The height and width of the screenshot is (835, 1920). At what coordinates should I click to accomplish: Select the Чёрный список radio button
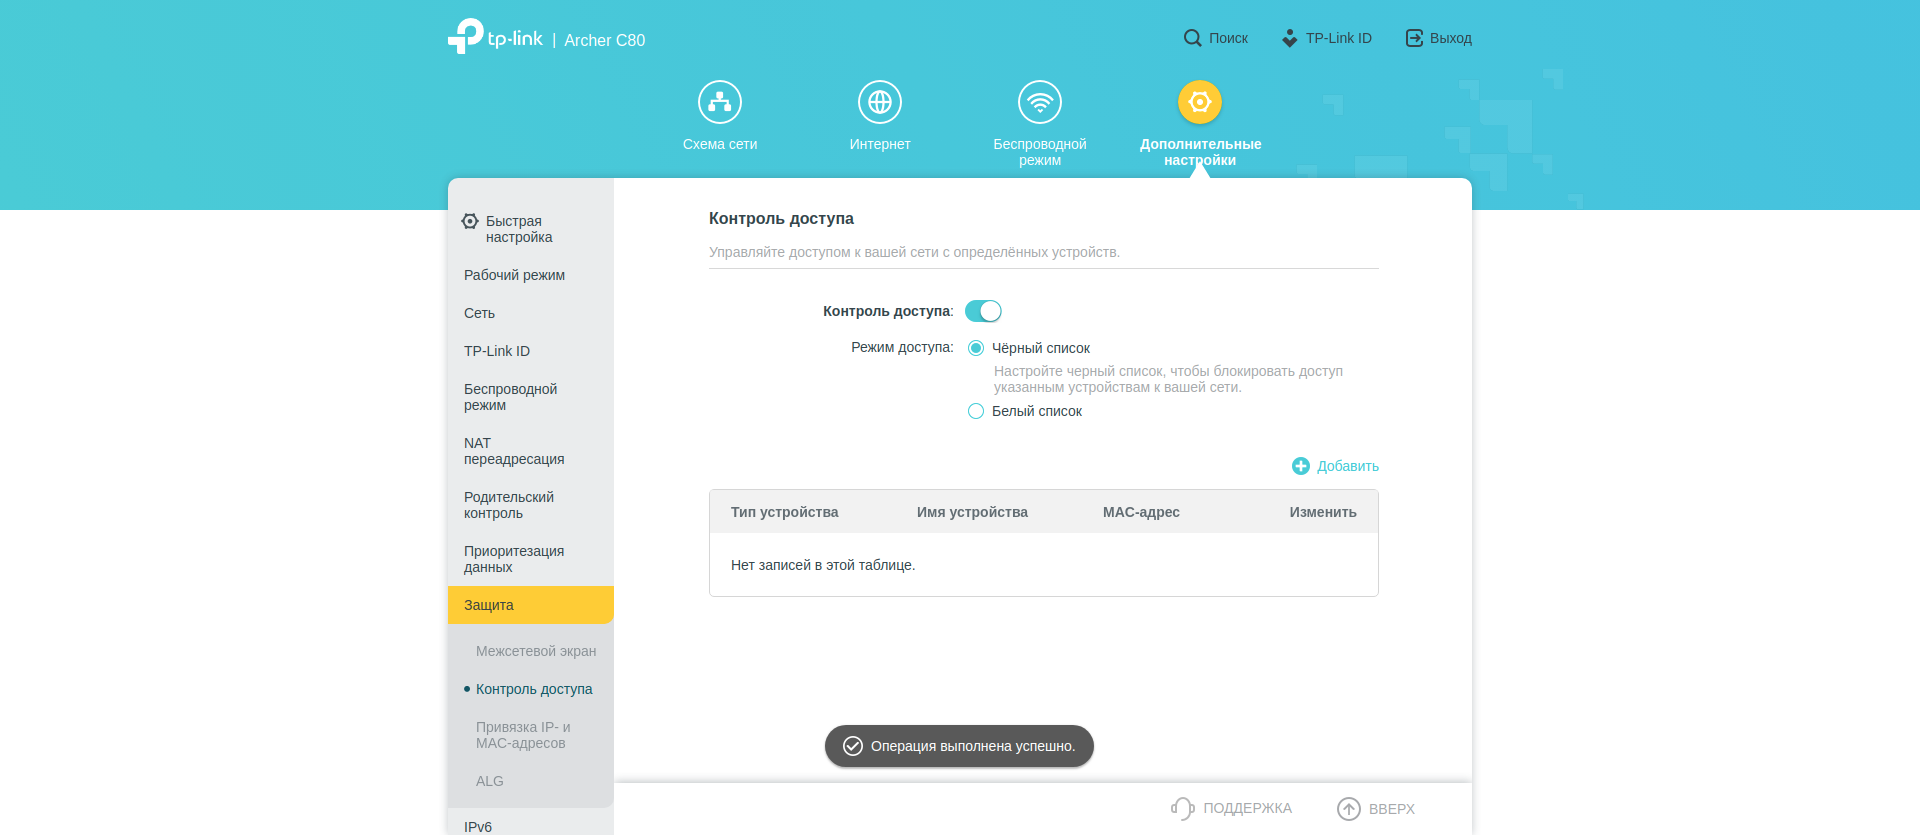976,348
